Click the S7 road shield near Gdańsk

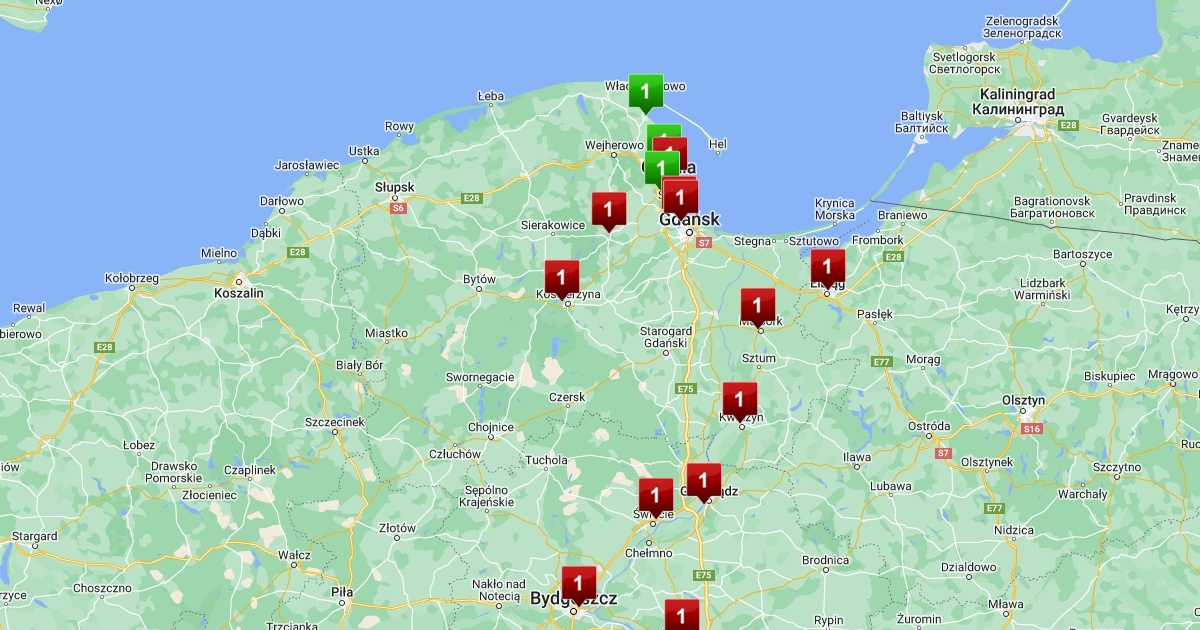tap(703, 243)
